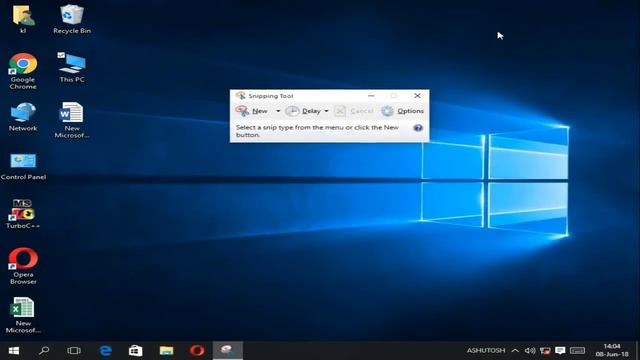Select the Opera Browser desktop shortcut
The width and height of the screenshot is (640, 360).
tap(23, 266)
